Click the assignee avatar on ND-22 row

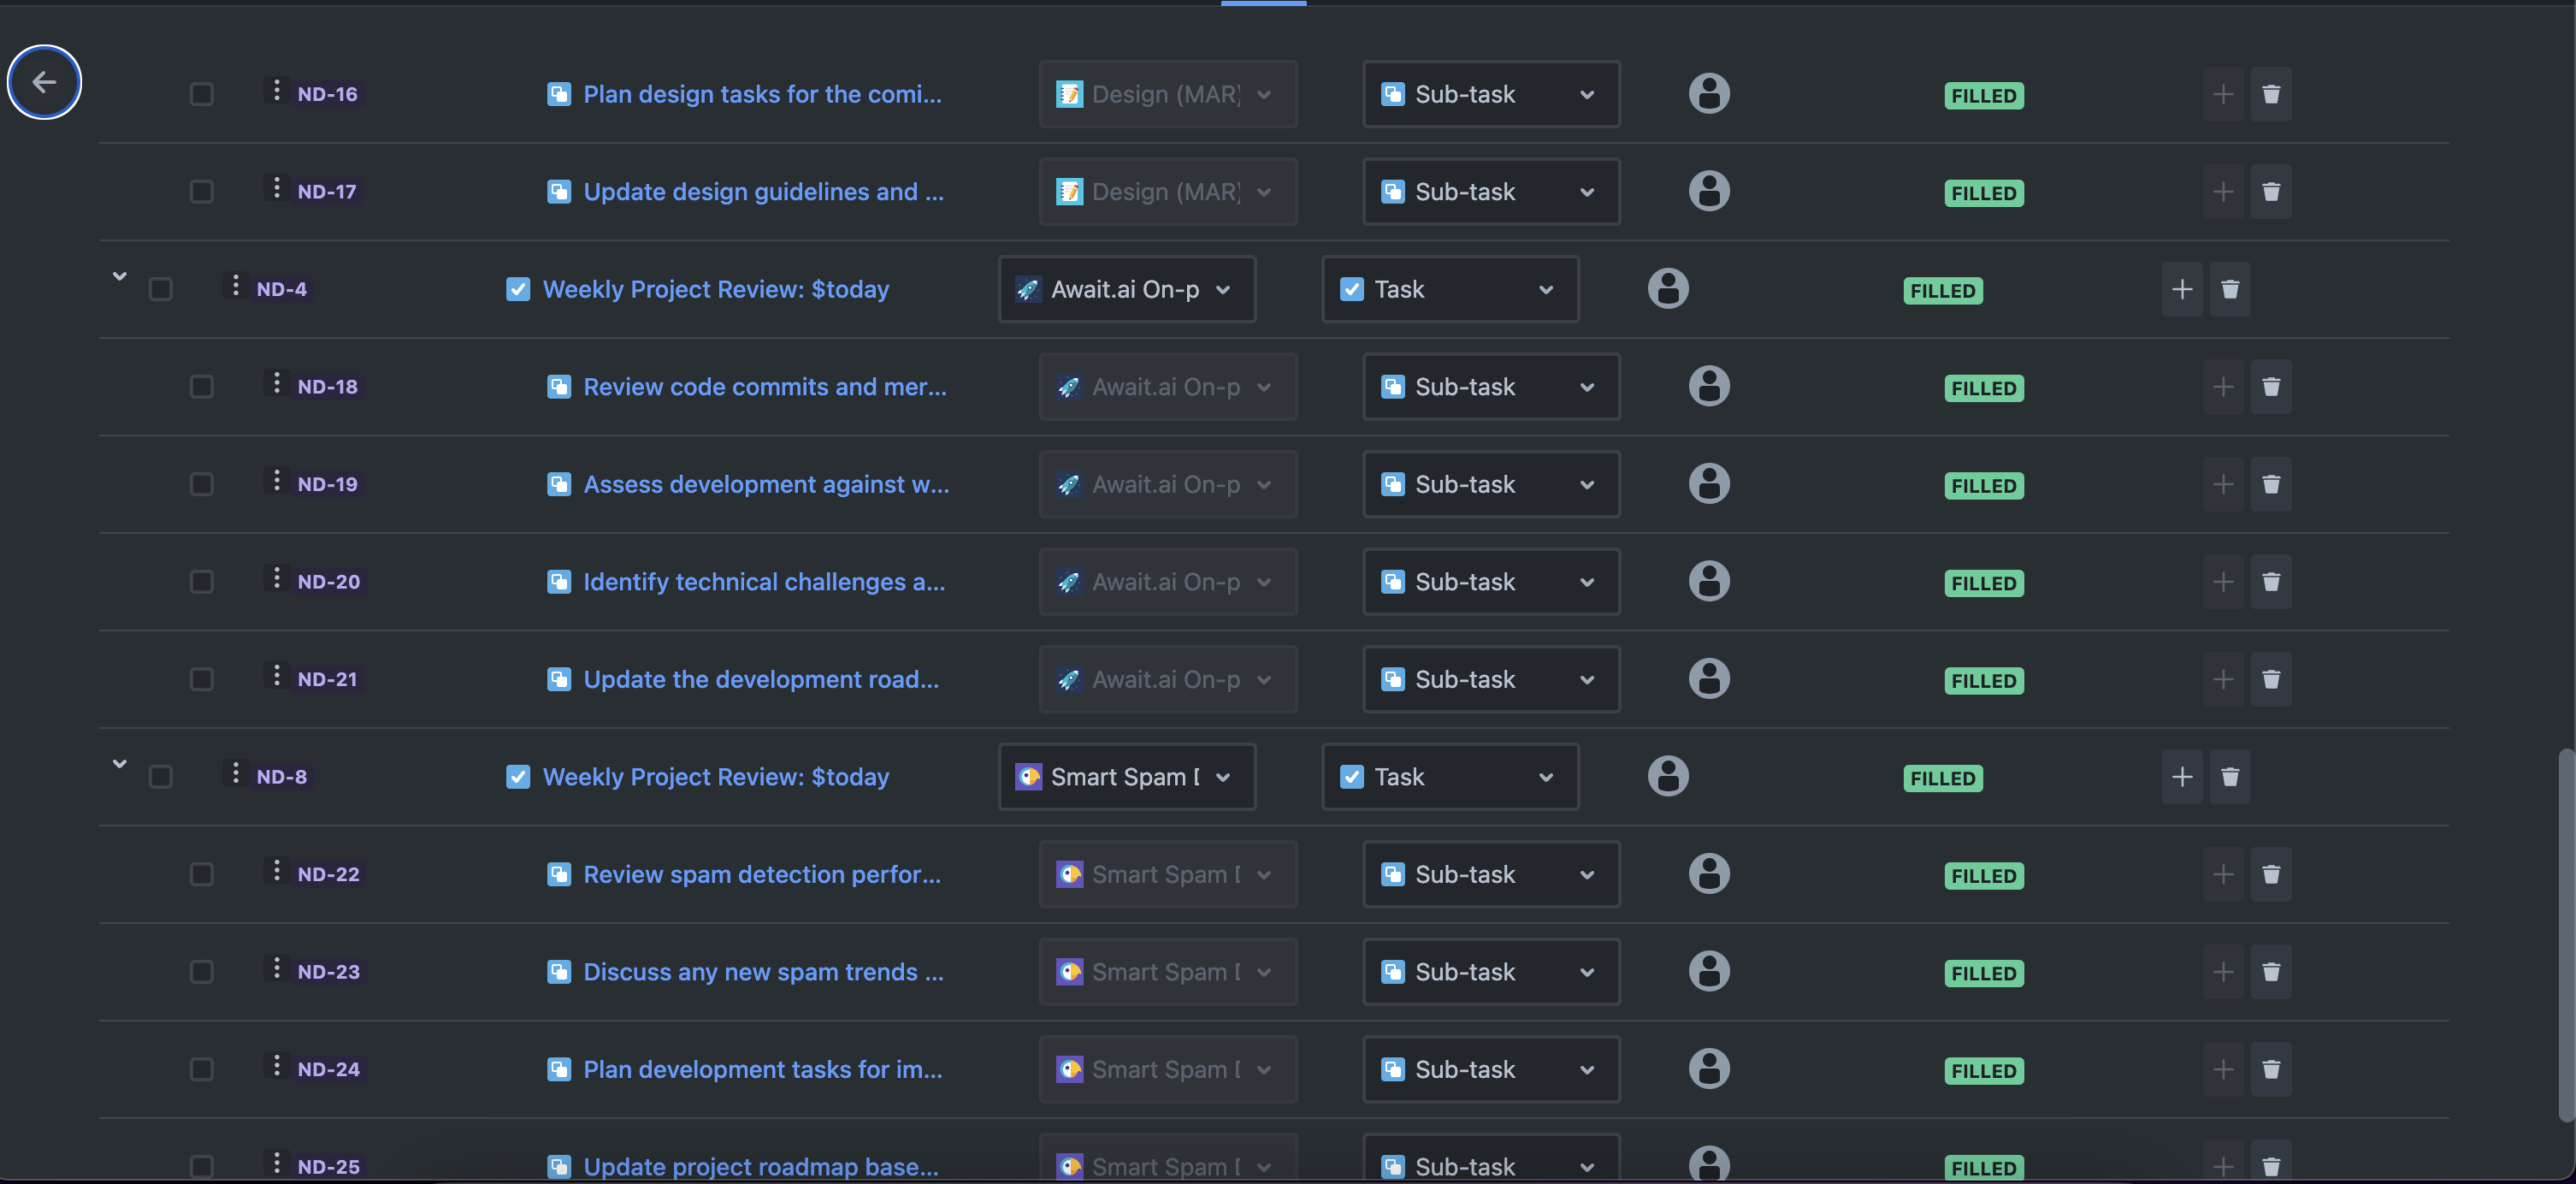tap(1708, 874)
